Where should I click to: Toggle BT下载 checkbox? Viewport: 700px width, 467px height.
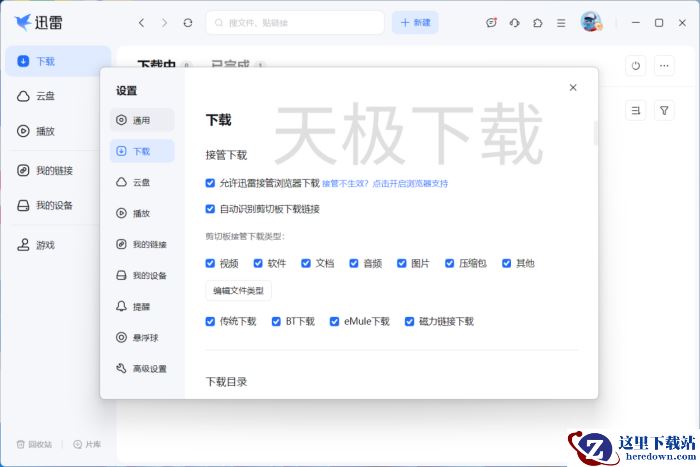[x=276, y=321]
